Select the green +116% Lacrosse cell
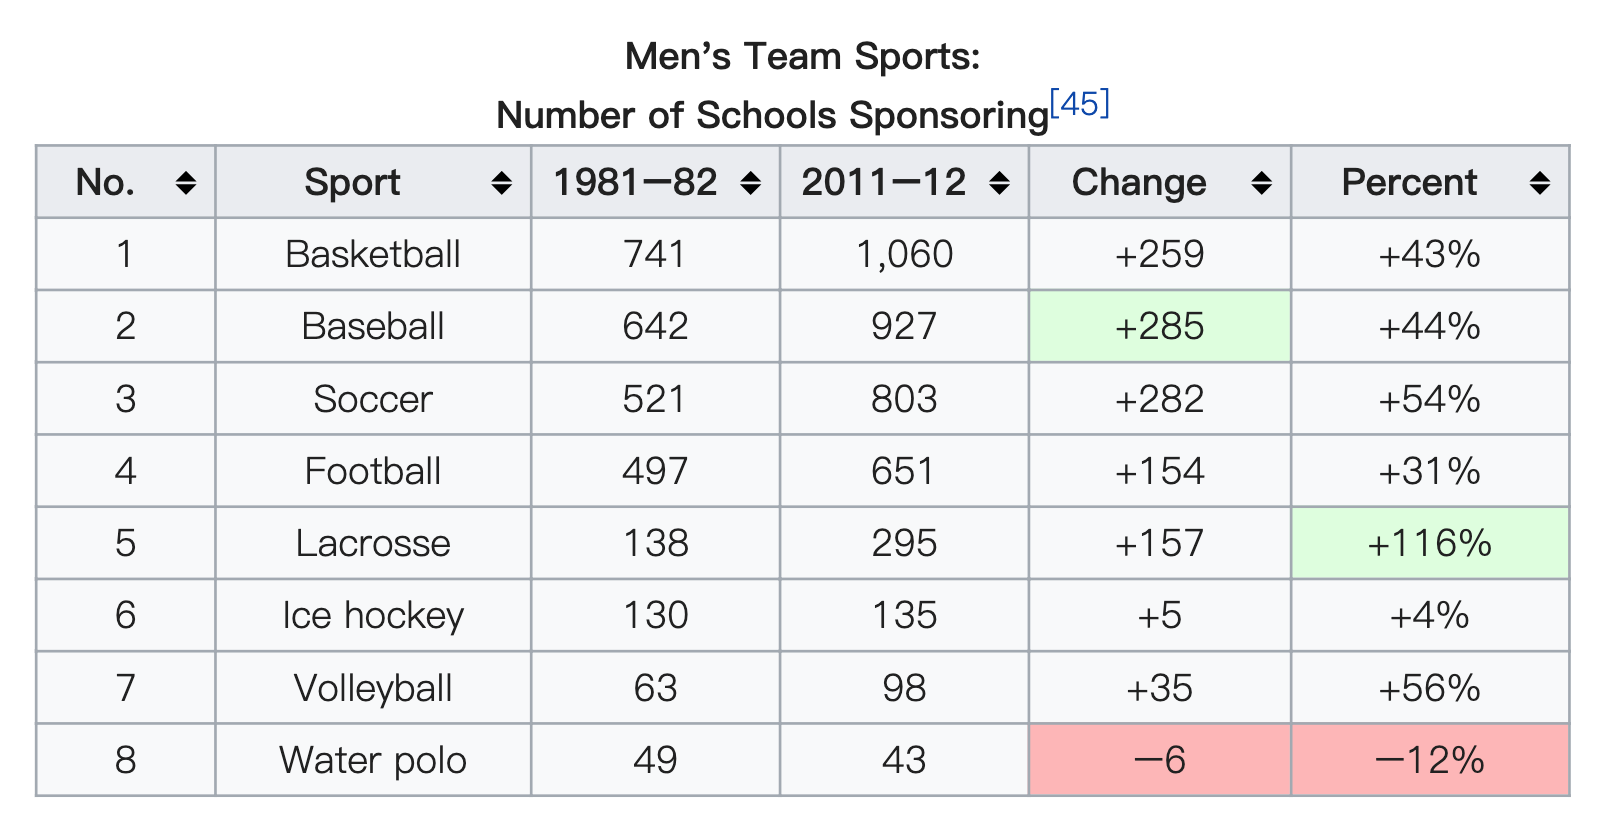The width and height of the screenshot is (1612, 838). 1430,543
